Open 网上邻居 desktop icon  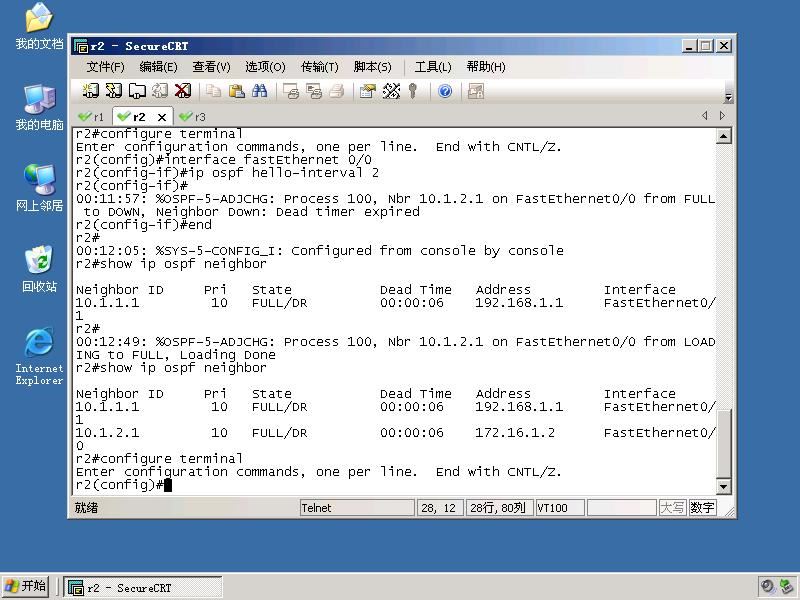[x=39, y=188]
